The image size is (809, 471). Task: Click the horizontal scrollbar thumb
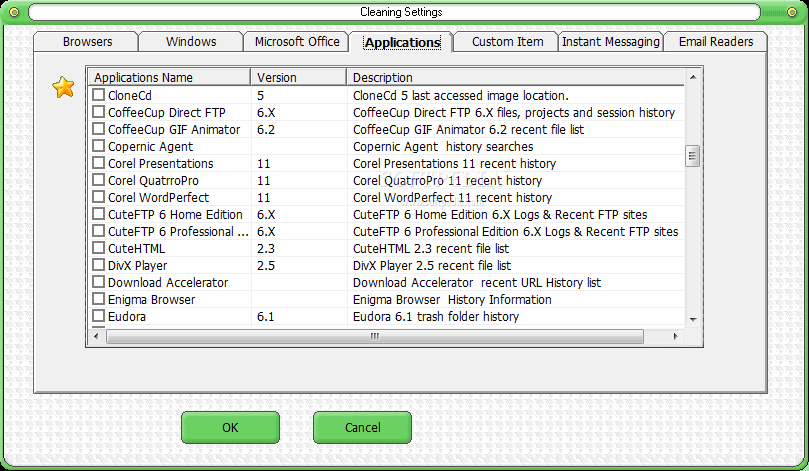pos(375,336)
